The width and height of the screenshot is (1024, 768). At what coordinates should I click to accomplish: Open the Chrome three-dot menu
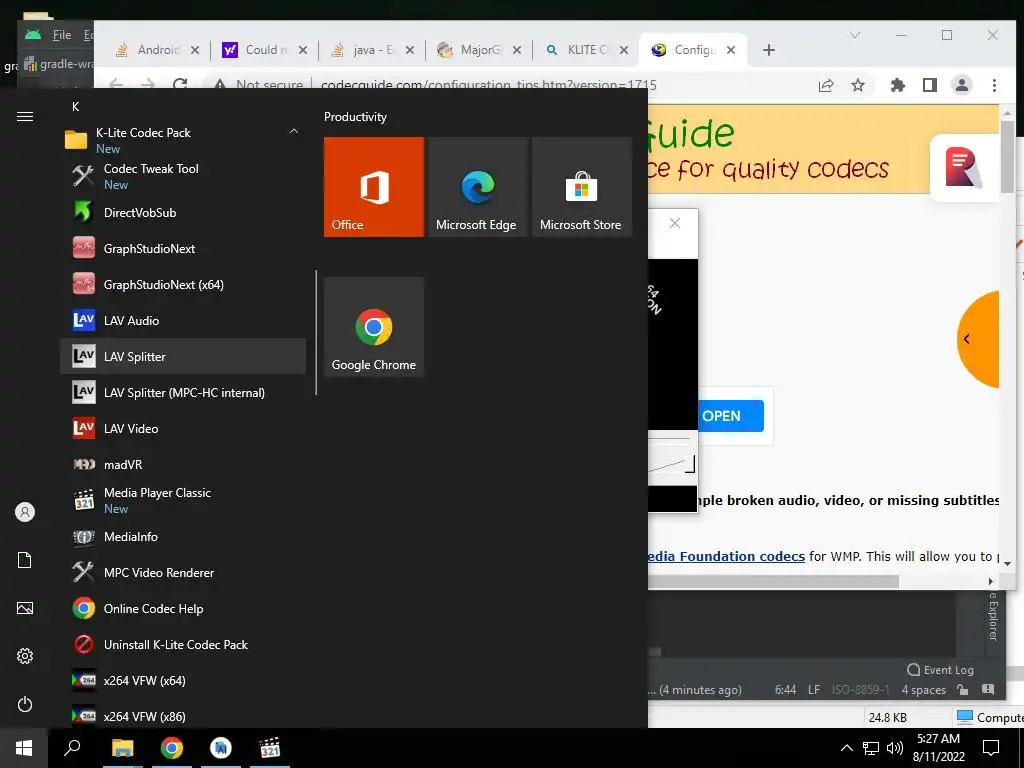[994, 85]
